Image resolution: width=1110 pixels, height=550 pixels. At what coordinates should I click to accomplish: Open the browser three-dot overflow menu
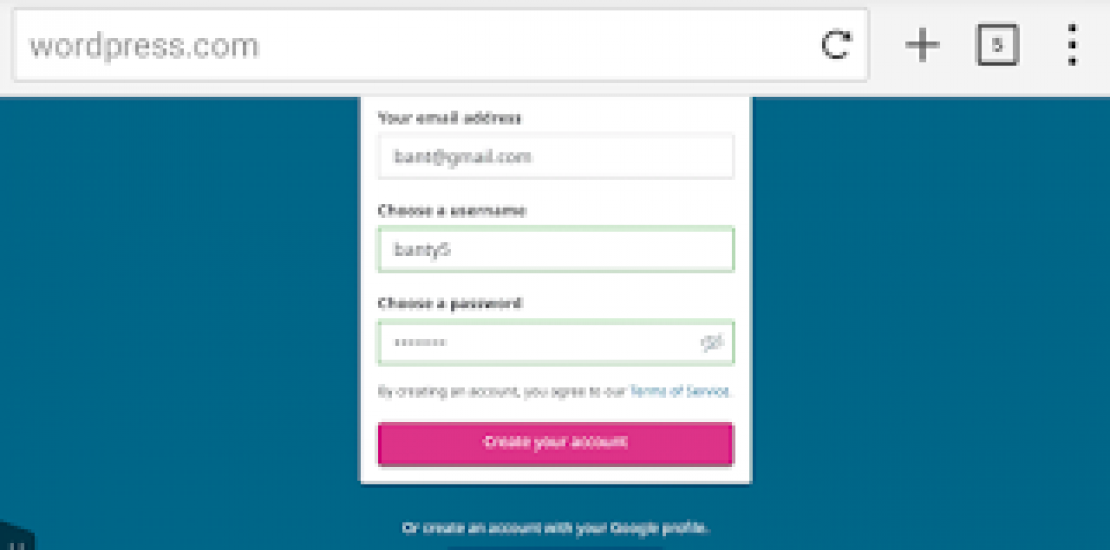click(1072, 45)
